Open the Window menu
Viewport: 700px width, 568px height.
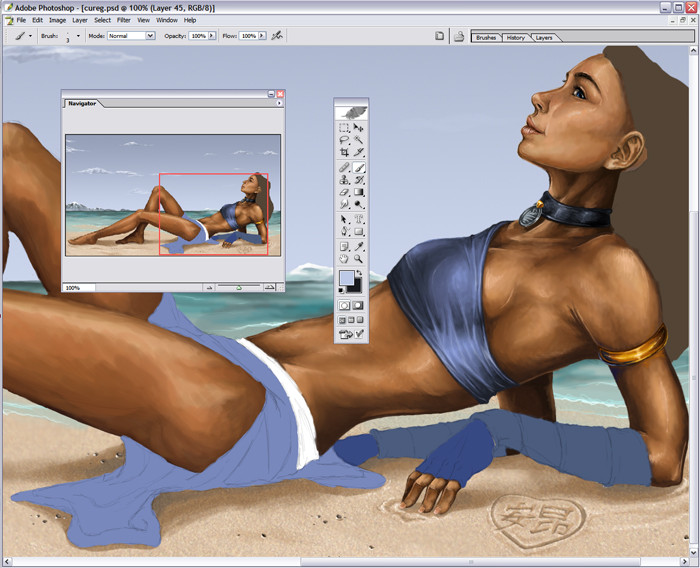(167, 20)
